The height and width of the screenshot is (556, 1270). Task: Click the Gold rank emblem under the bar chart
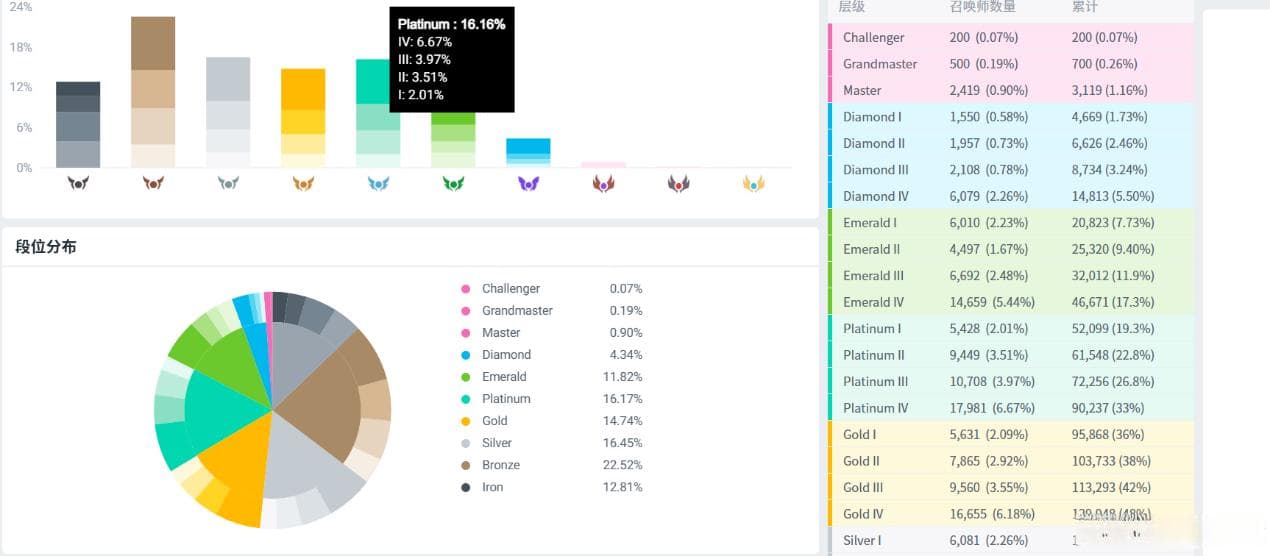tap(303, 183)
